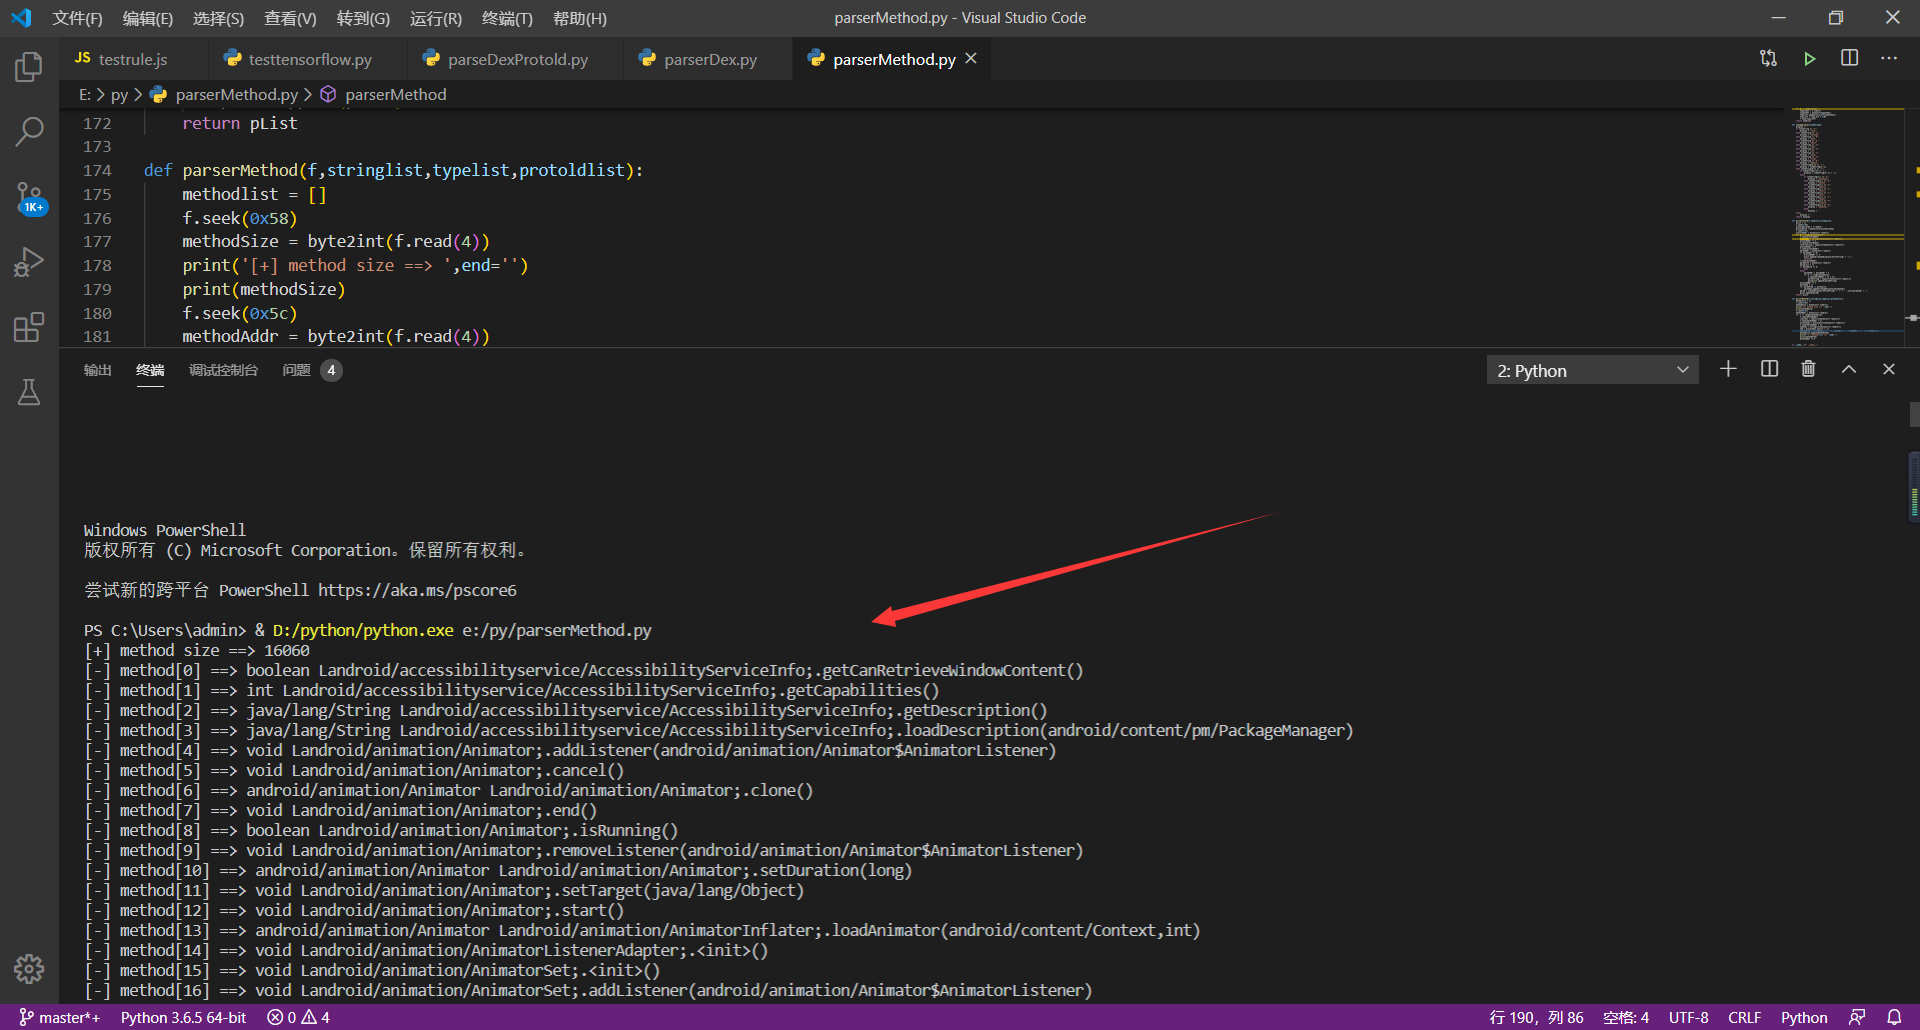Change indentation via 空格: 4
Image resolution: width=1920 pixels, height=1030 pixels.
pos(1626,1017)
